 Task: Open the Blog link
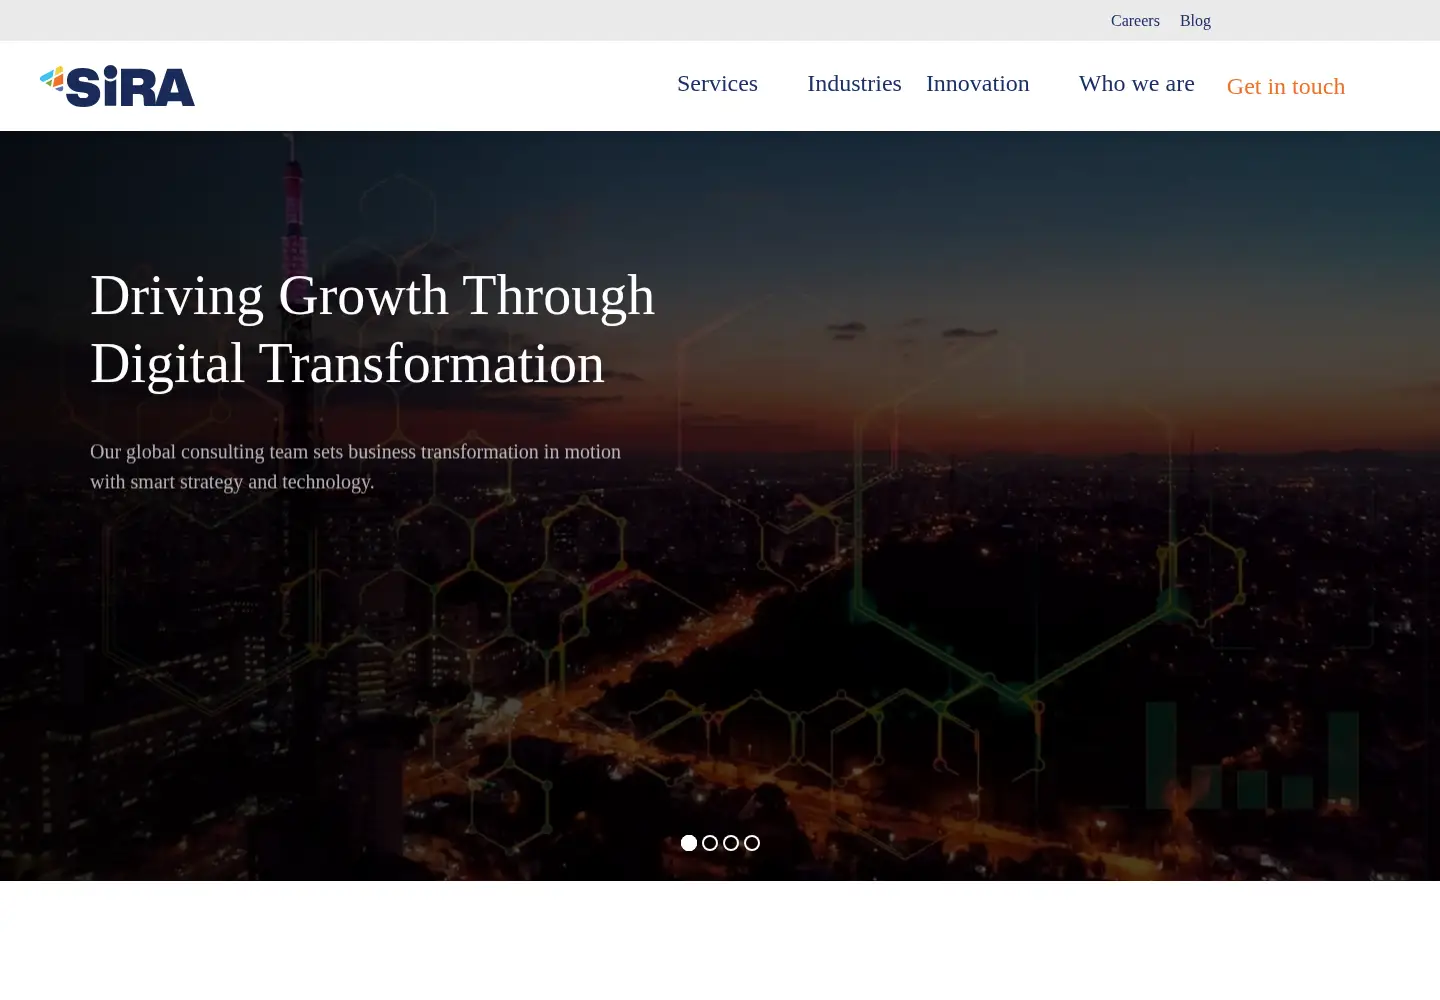click(x=1195, y=21)
